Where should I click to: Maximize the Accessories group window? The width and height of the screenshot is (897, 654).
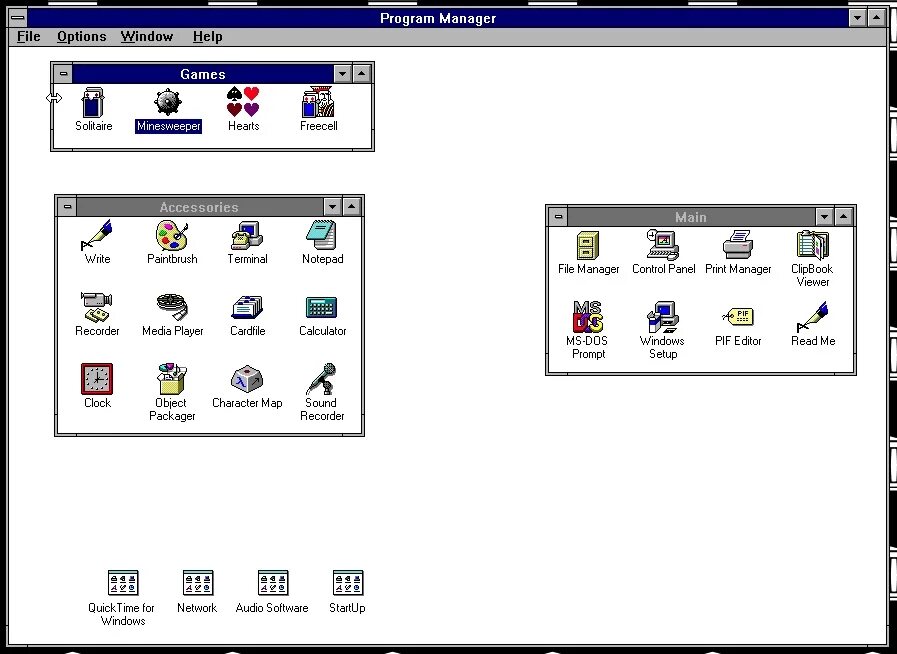tap(352, 207)
